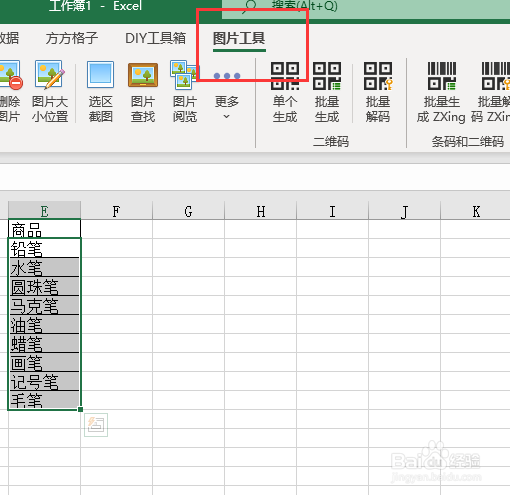Click the cell containing 油笔
This screenshot has width=510, height=495.
coord(44,324)
